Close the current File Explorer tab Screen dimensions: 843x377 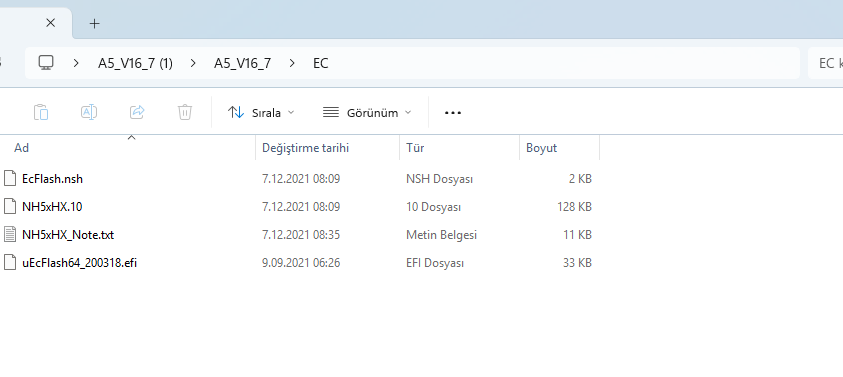point(51,23)
